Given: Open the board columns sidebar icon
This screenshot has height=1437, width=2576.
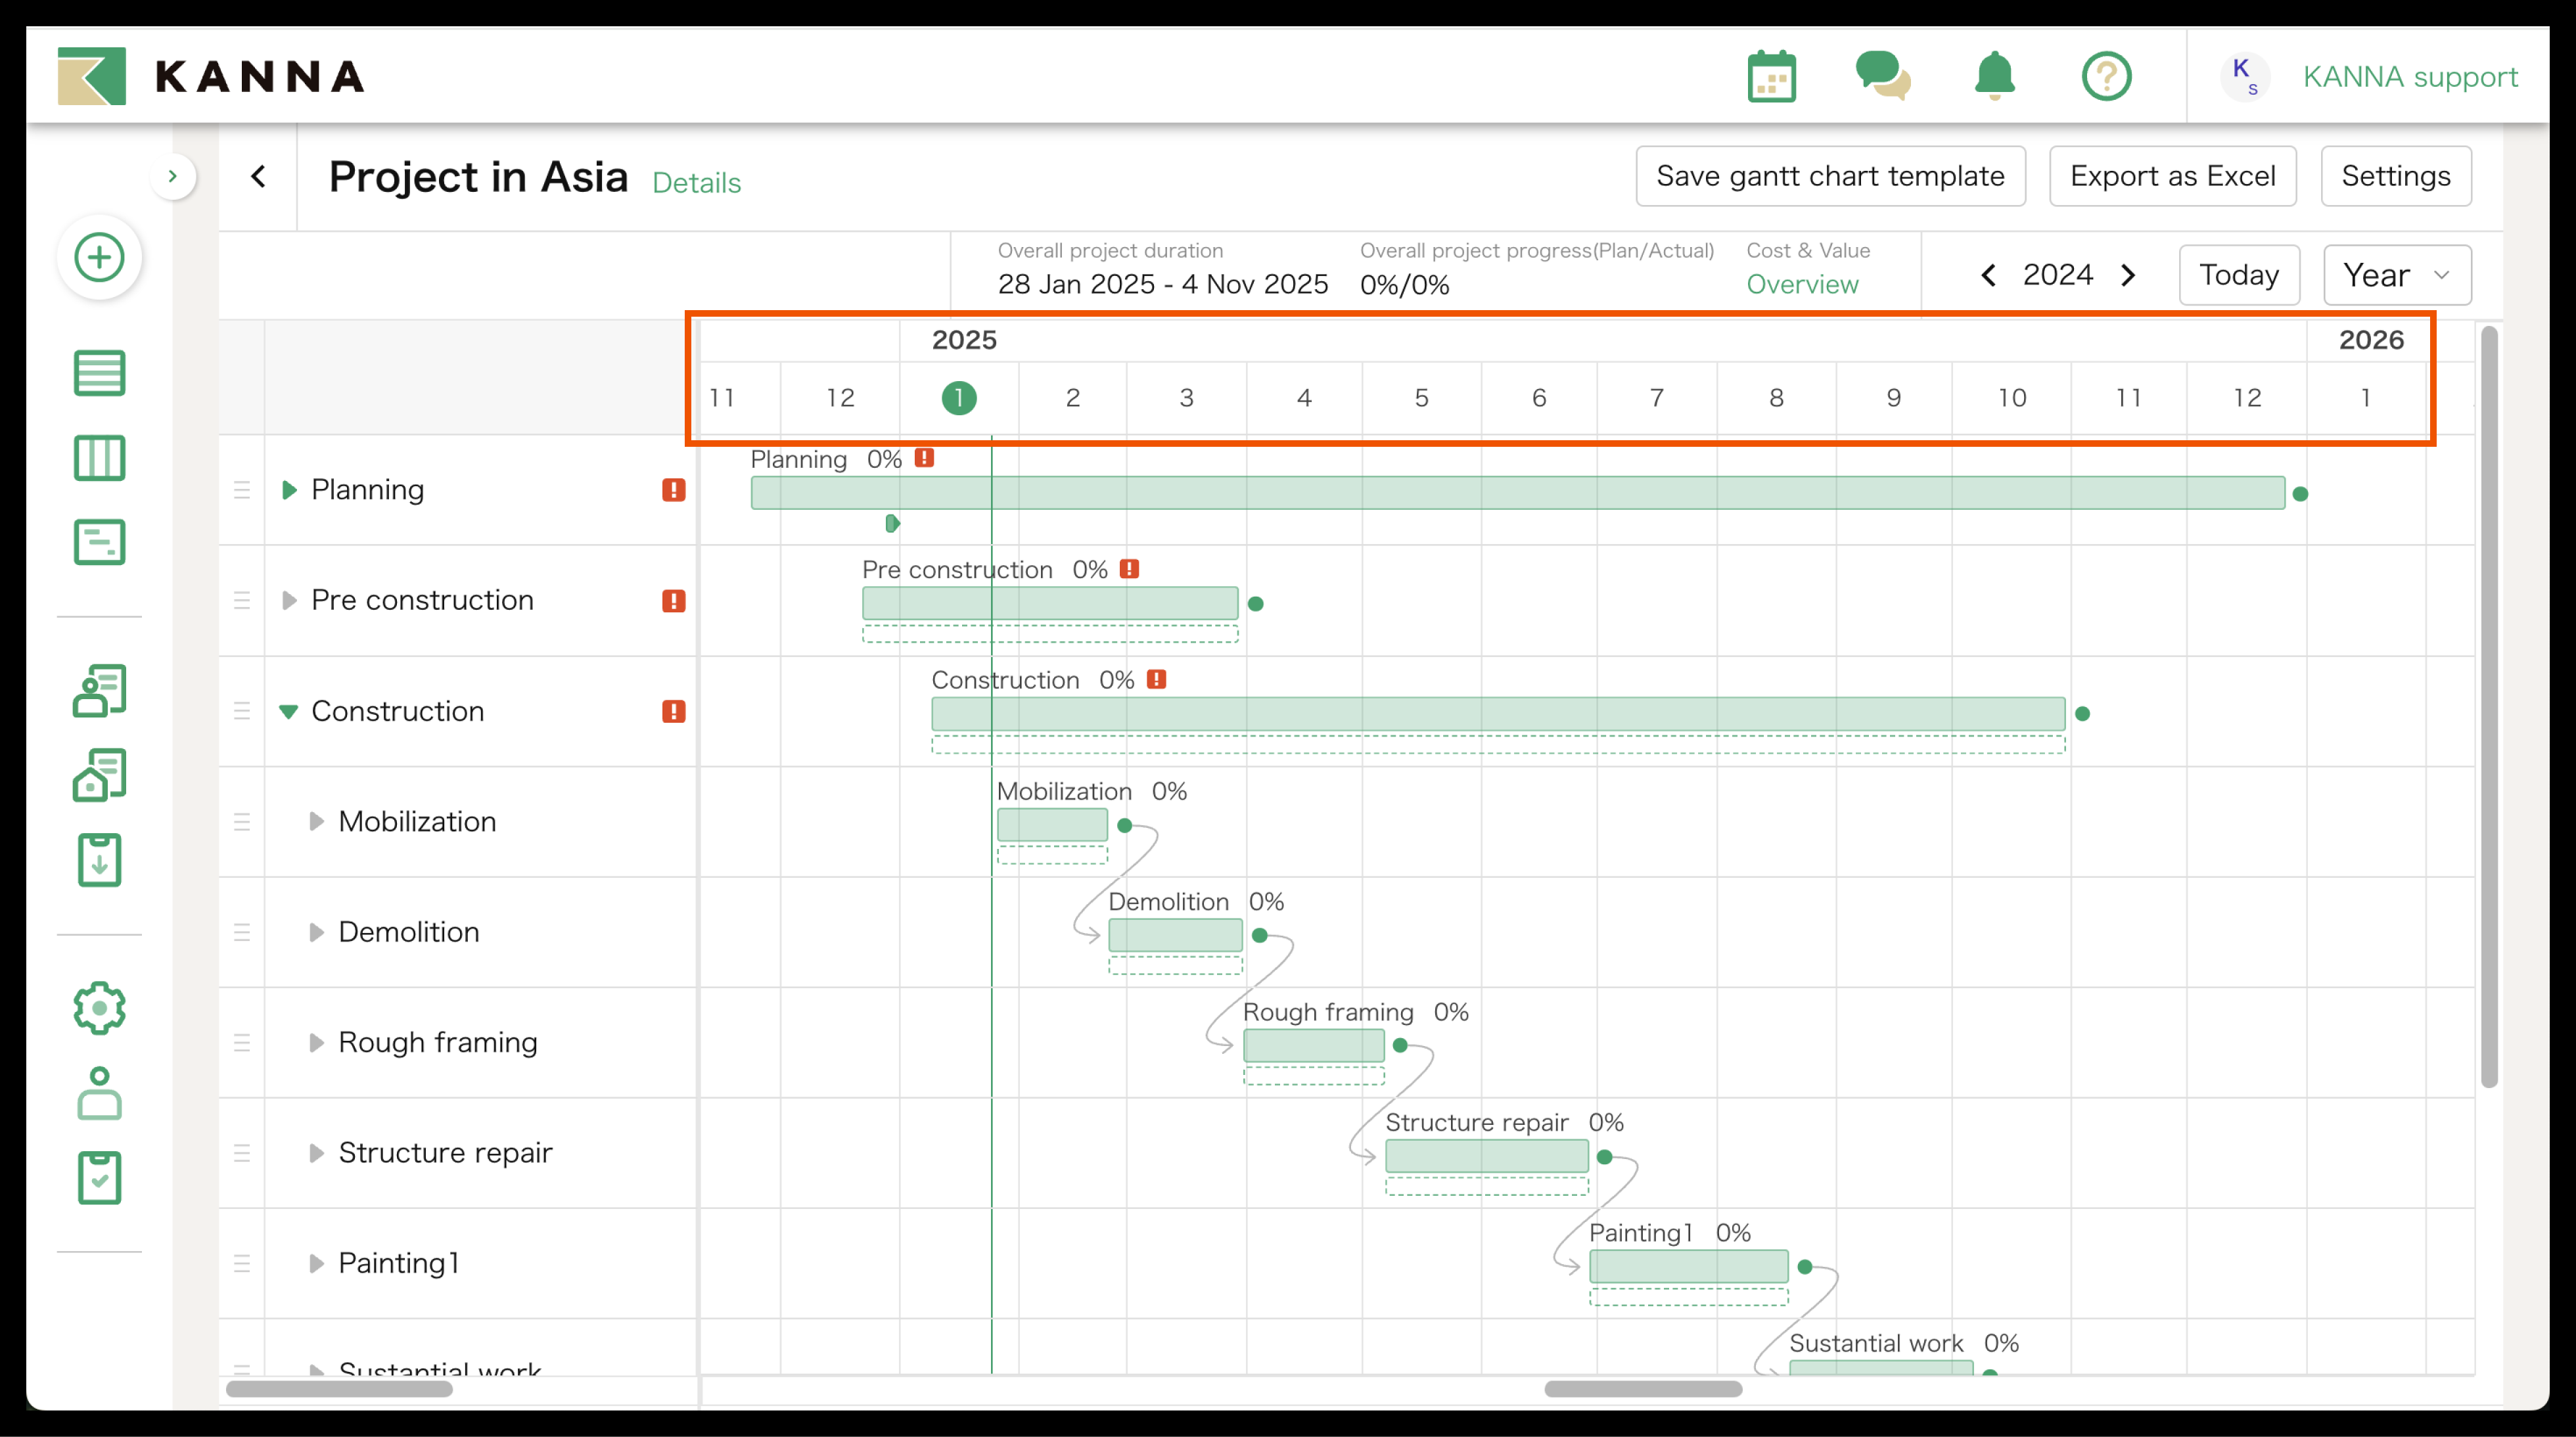Looking at the screenshot, I should pyautogui.click(x=99, y=458).
